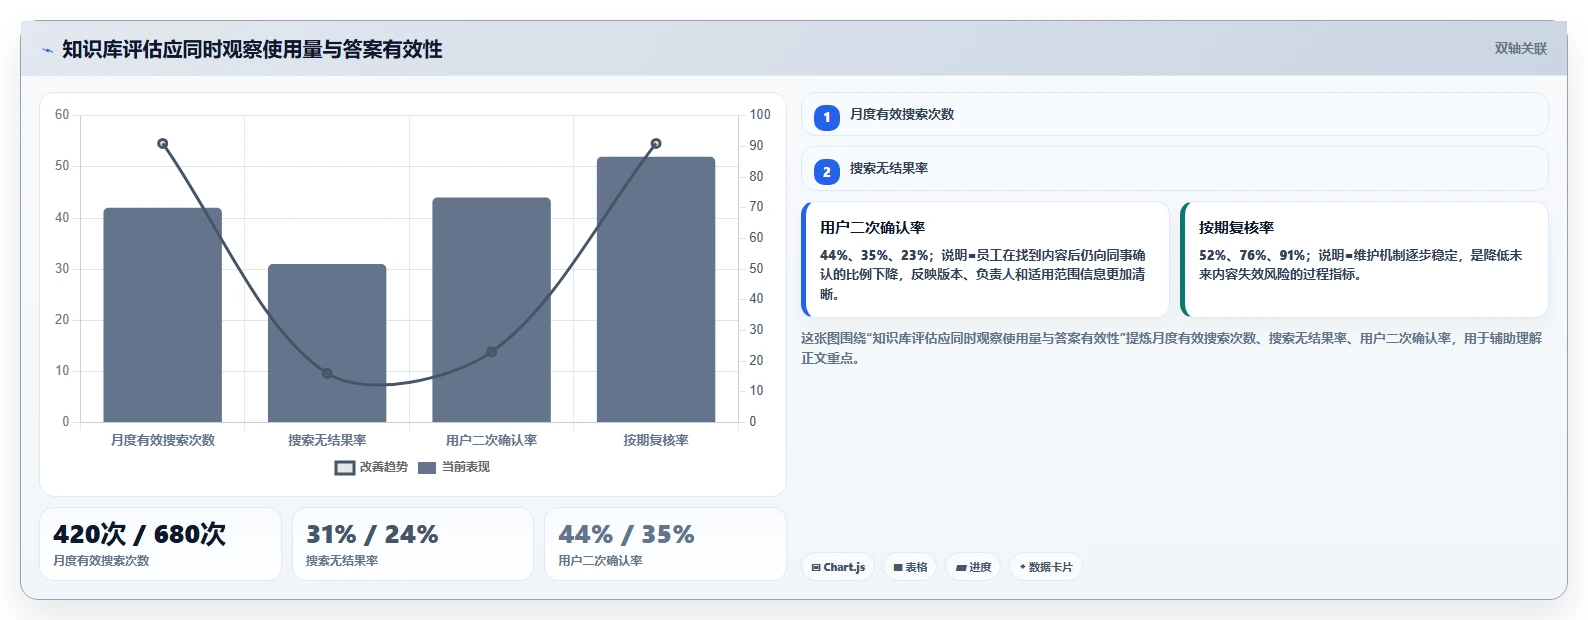The image size is (1588, 620).
Task: Click the 按期复核率 bar in chart
Action: 656,289
